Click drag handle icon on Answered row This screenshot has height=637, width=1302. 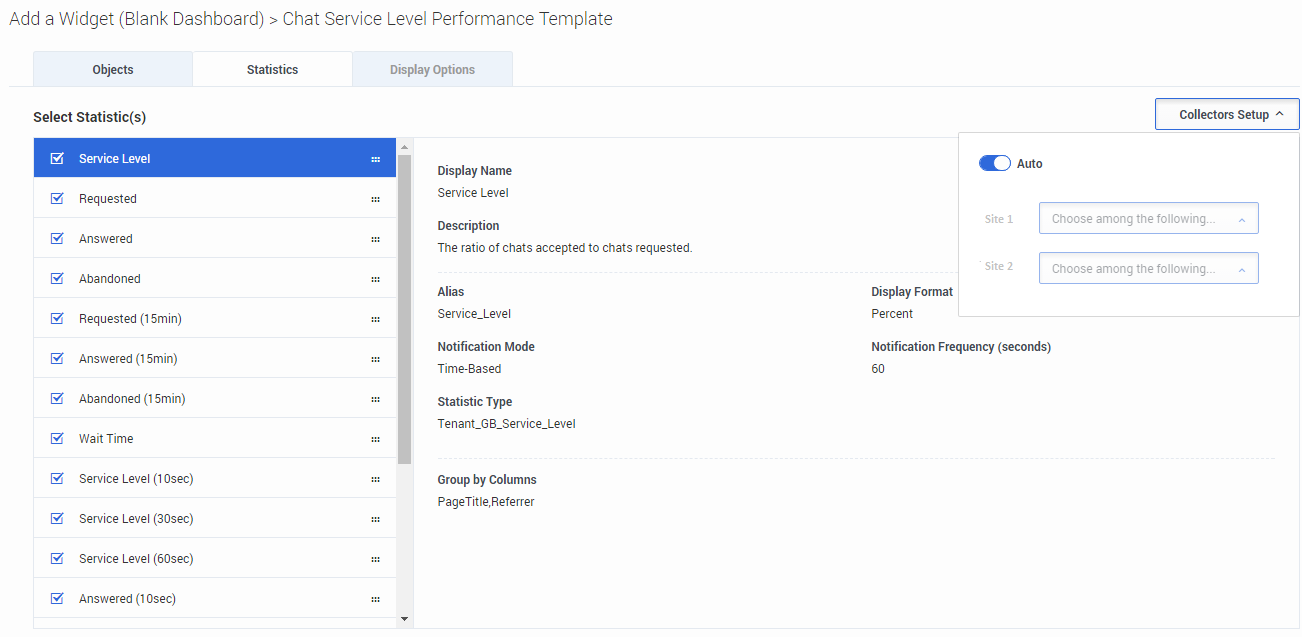coord(375,239)
